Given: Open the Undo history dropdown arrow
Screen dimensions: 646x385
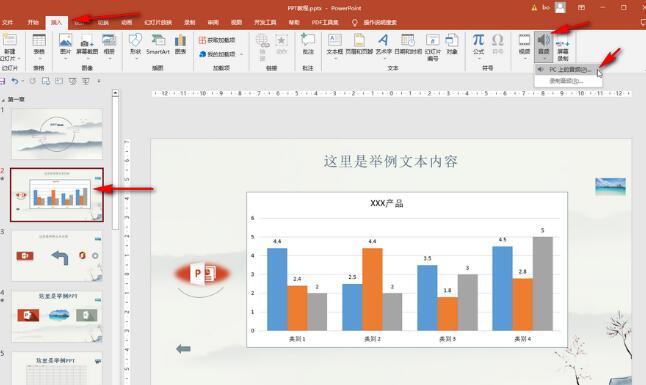Looking at the screenshot, I should 22,81.
